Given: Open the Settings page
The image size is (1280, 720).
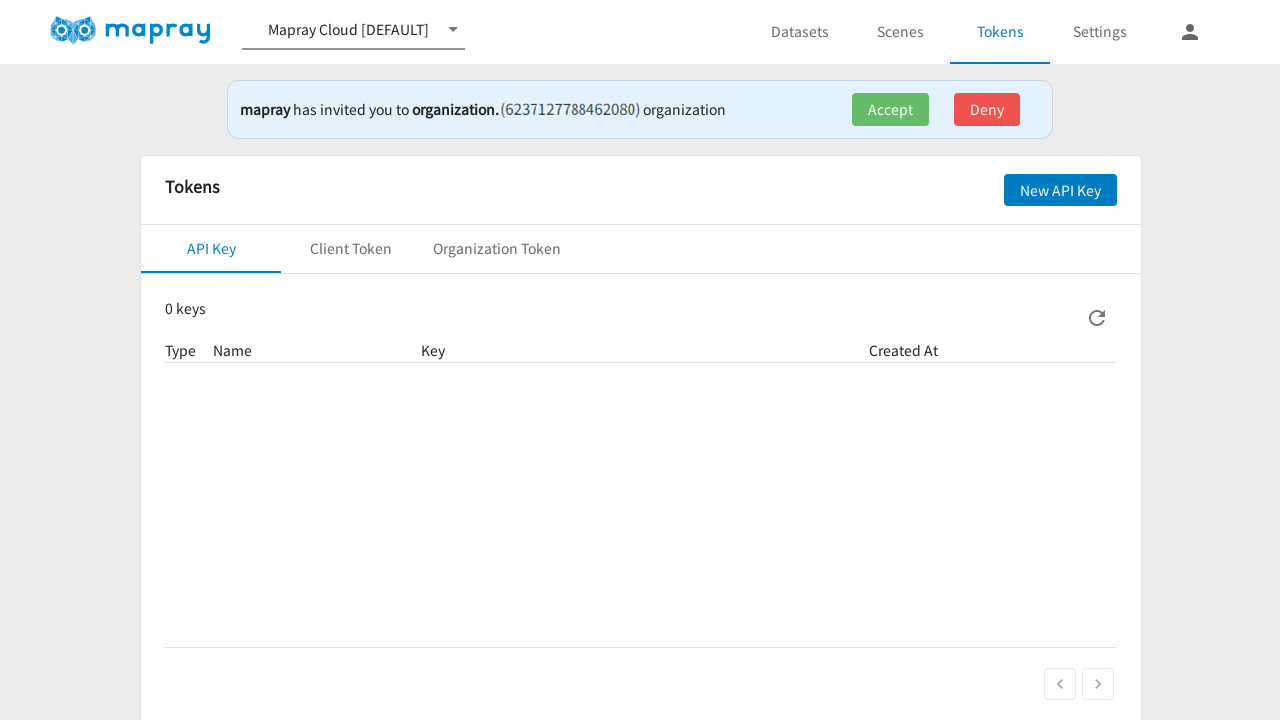Looking at the screenshot, I should point(1099,32).
